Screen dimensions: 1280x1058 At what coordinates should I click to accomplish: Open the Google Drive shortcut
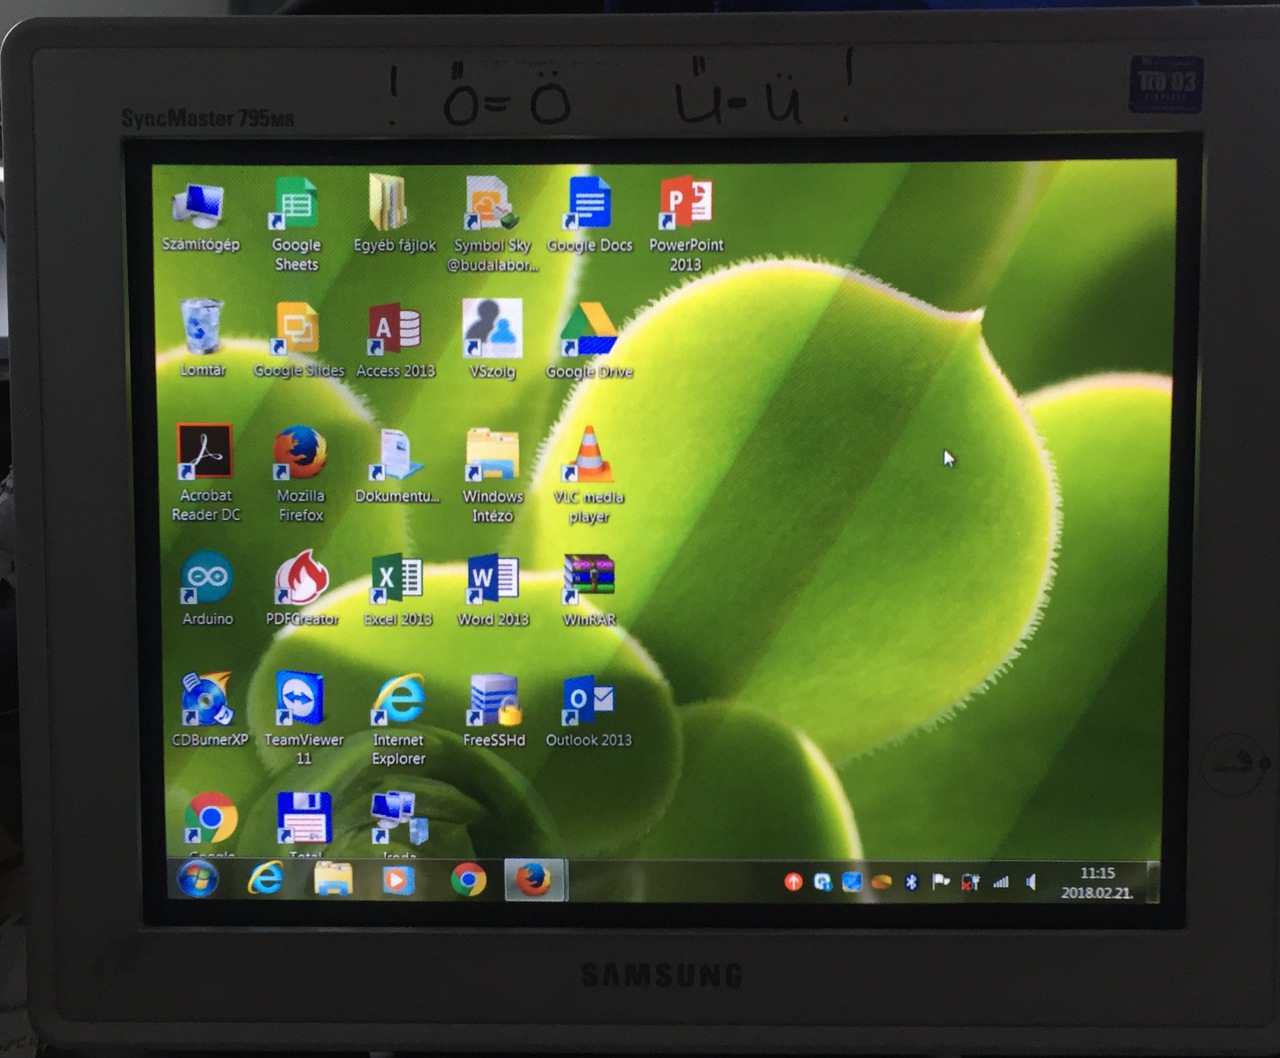click(x=589, y=340)
